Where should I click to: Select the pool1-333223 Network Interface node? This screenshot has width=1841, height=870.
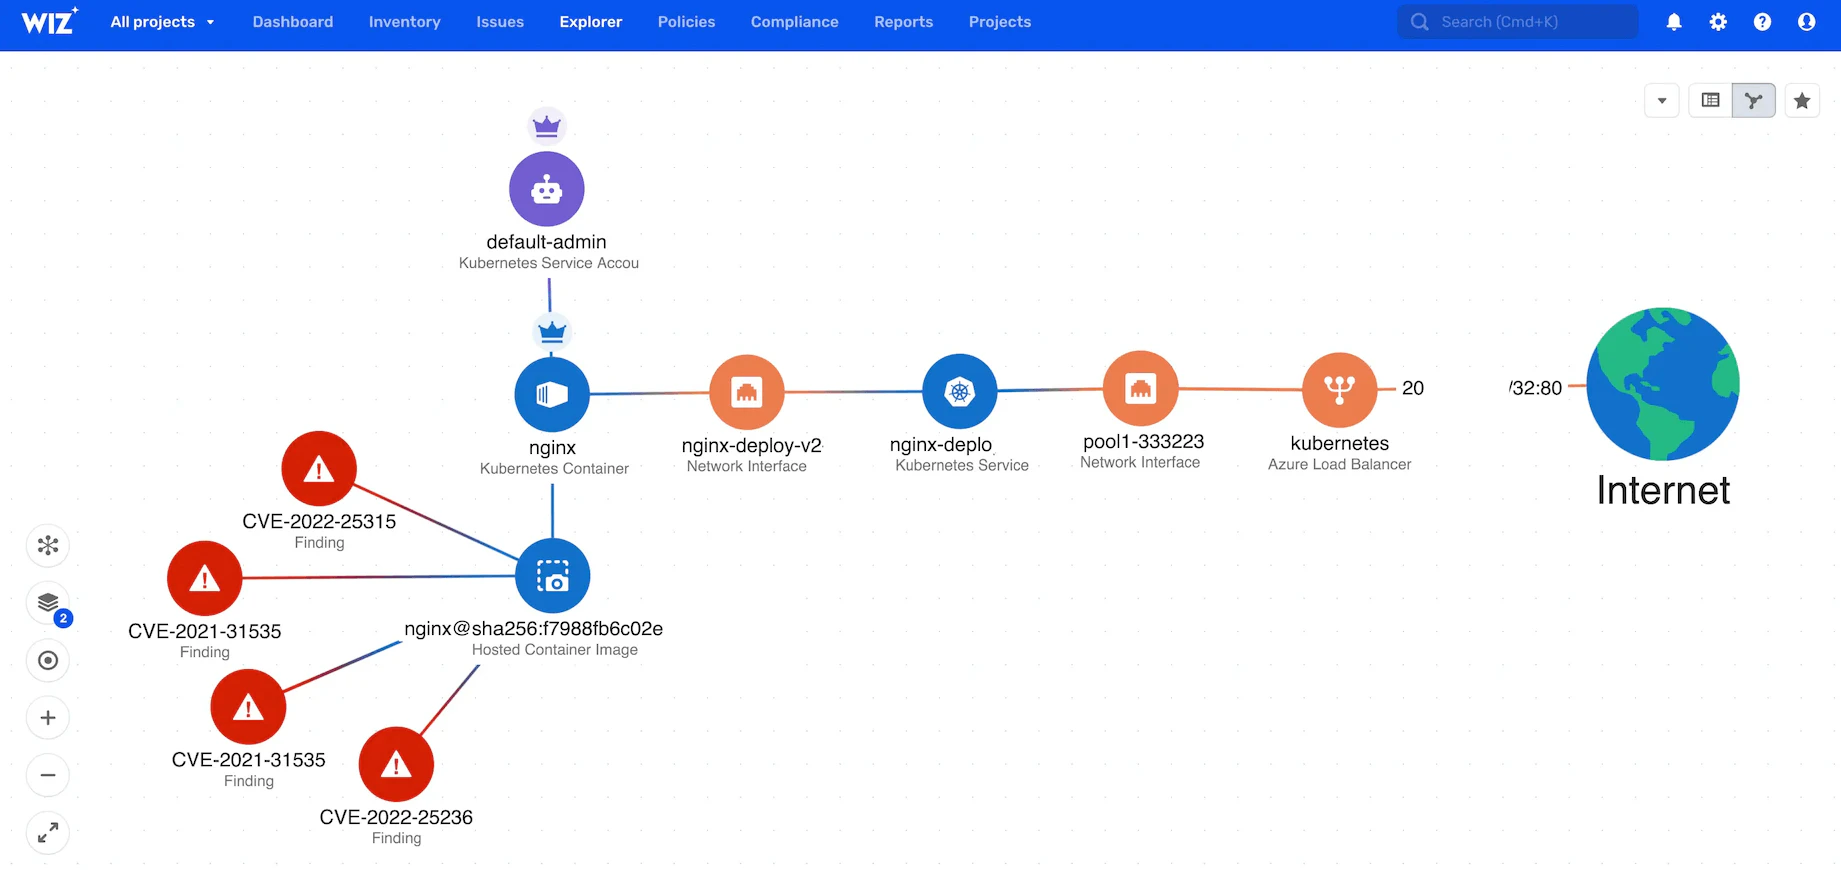coord(1141,388)
